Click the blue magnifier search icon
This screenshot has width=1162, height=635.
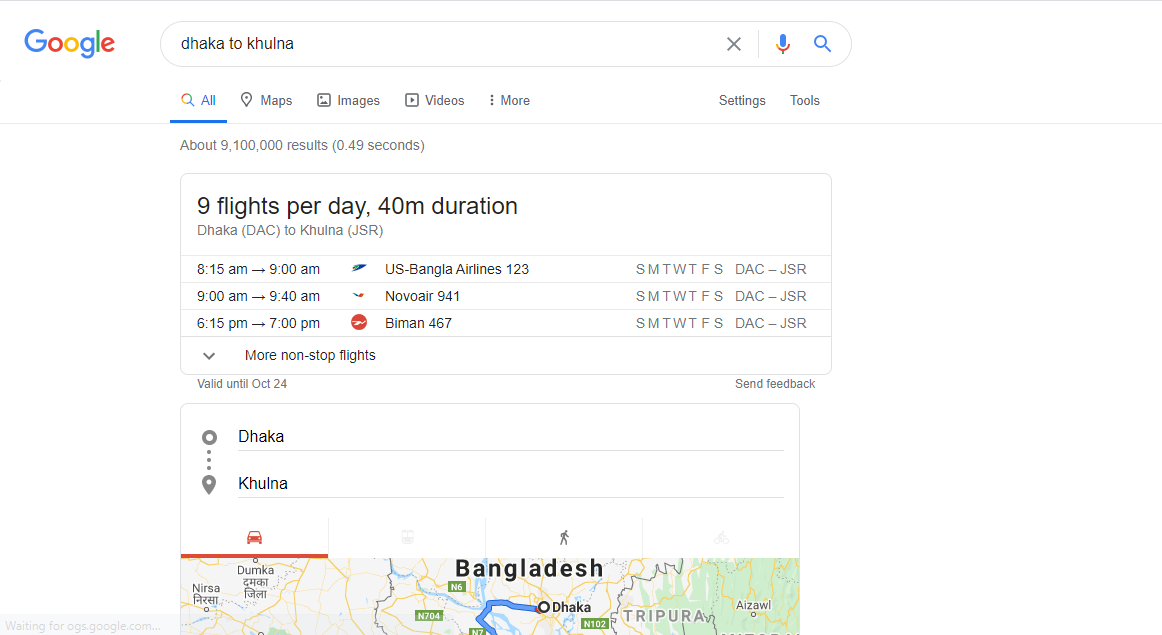822,44
